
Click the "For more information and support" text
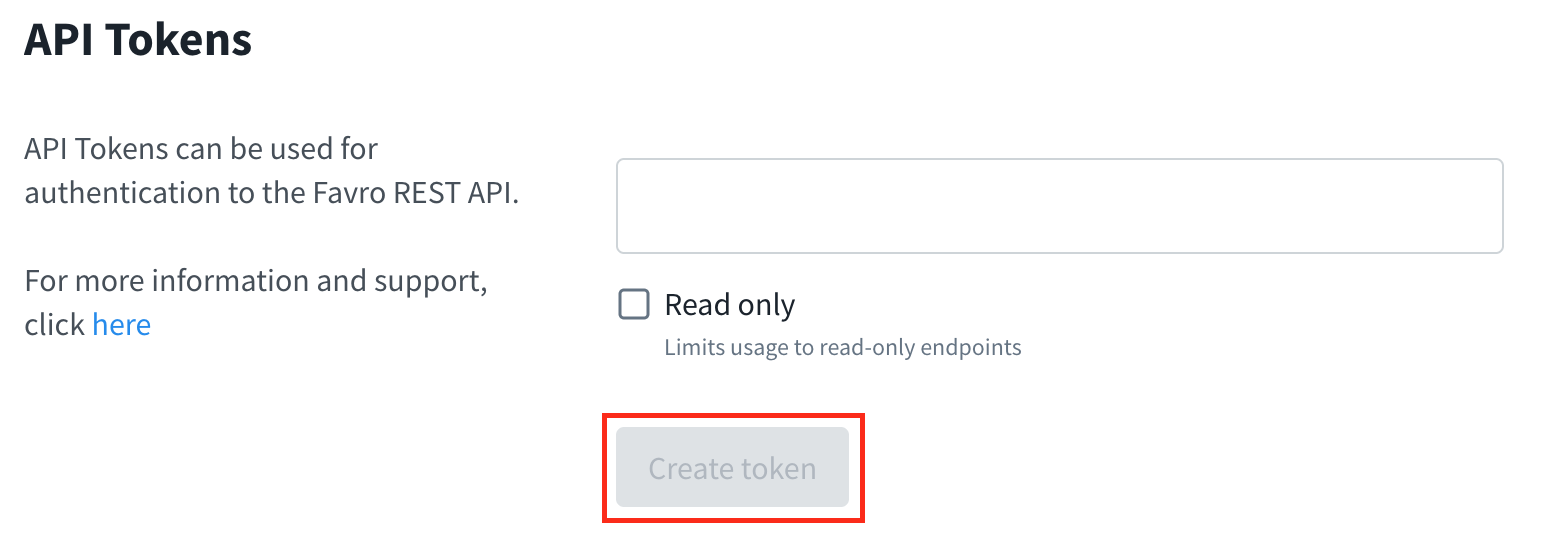pos(256,281)
